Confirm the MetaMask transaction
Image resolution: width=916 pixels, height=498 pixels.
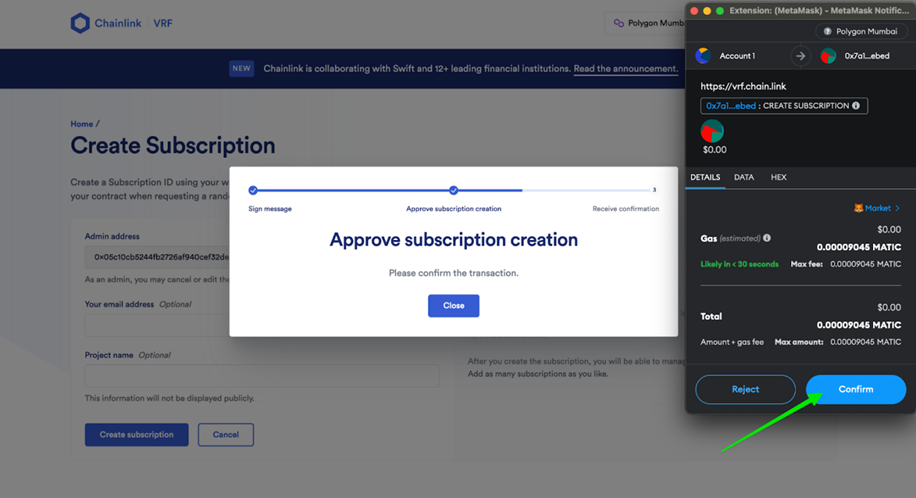[856, 389]
